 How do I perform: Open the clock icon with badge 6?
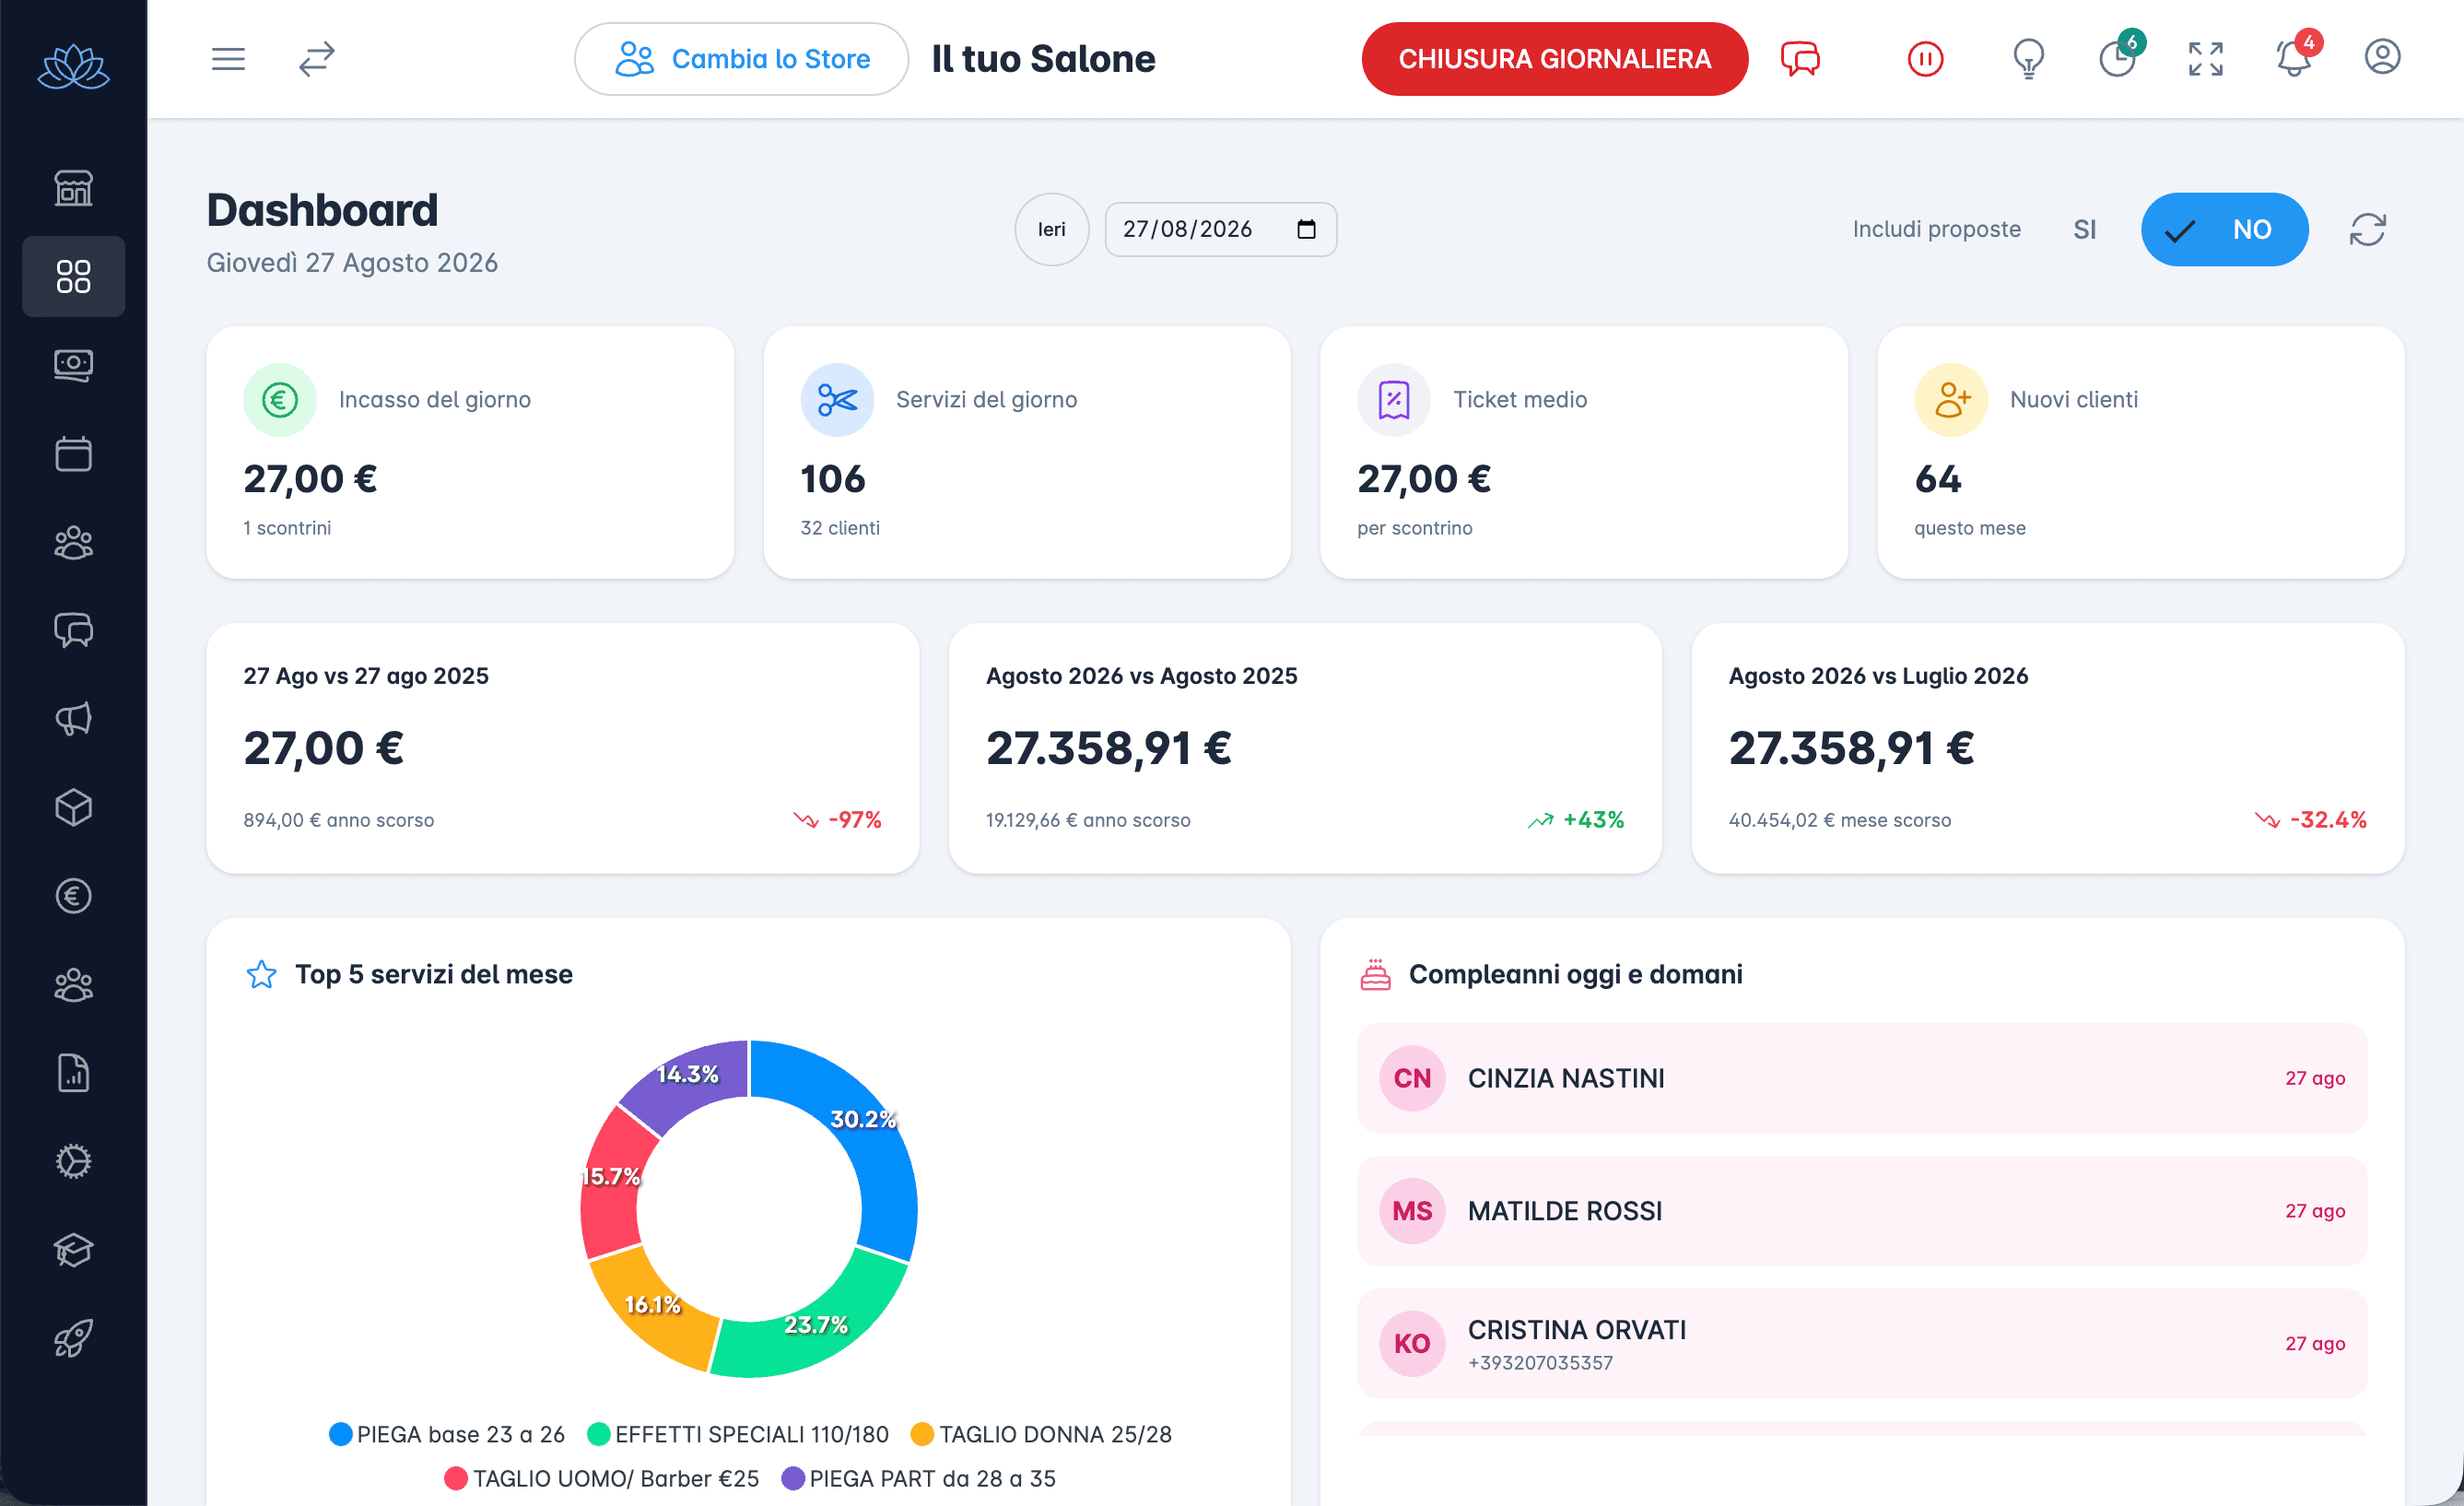click(2119, 57)
